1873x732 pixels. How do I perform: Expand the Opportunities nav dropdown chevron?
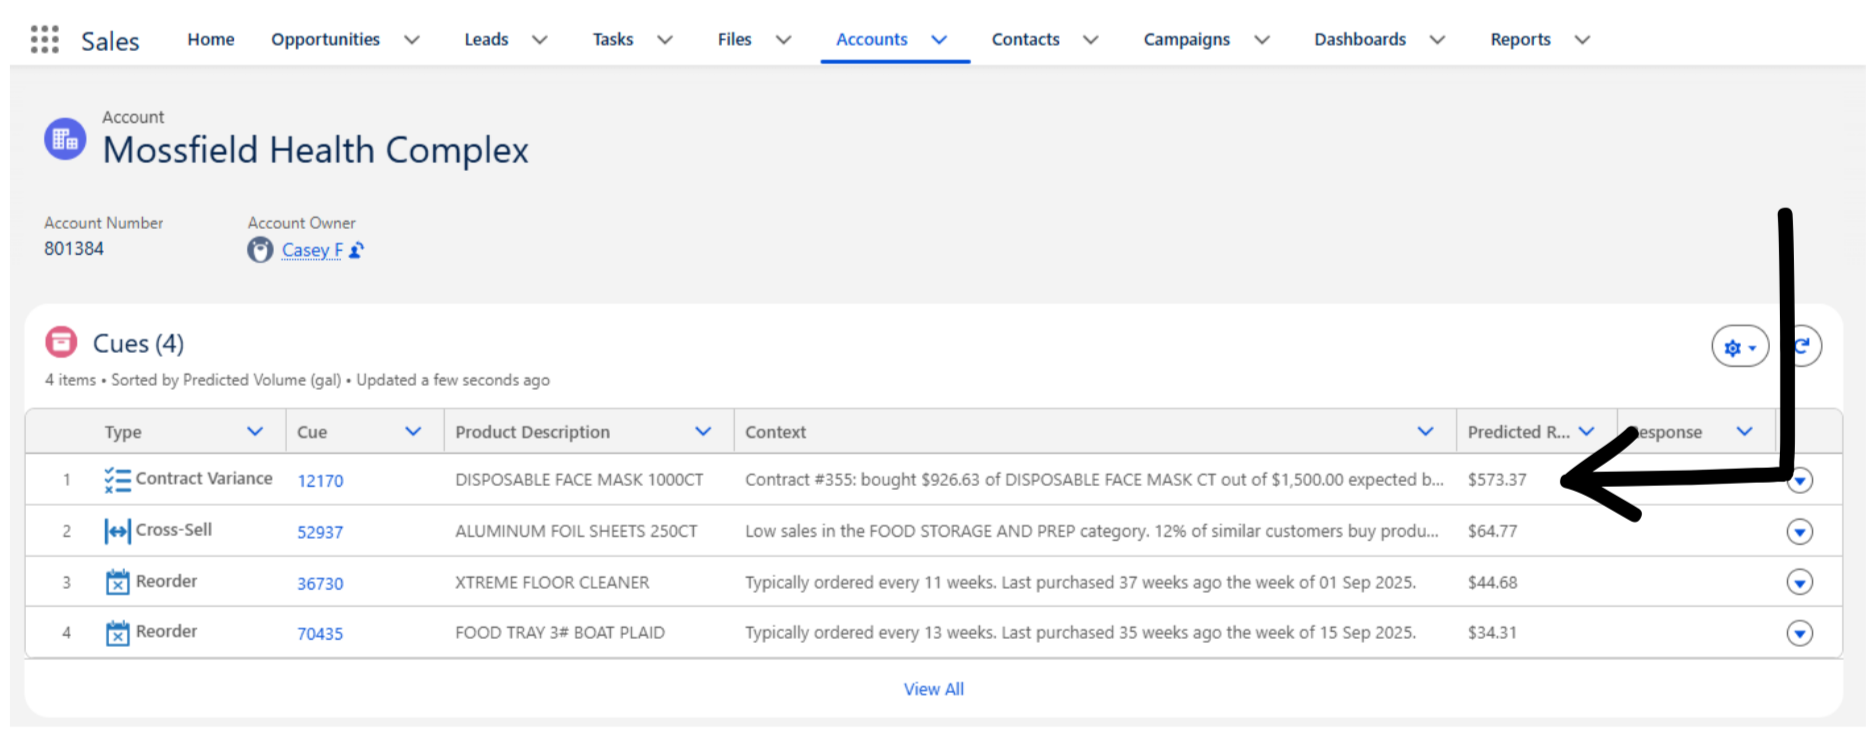[412, 40]
